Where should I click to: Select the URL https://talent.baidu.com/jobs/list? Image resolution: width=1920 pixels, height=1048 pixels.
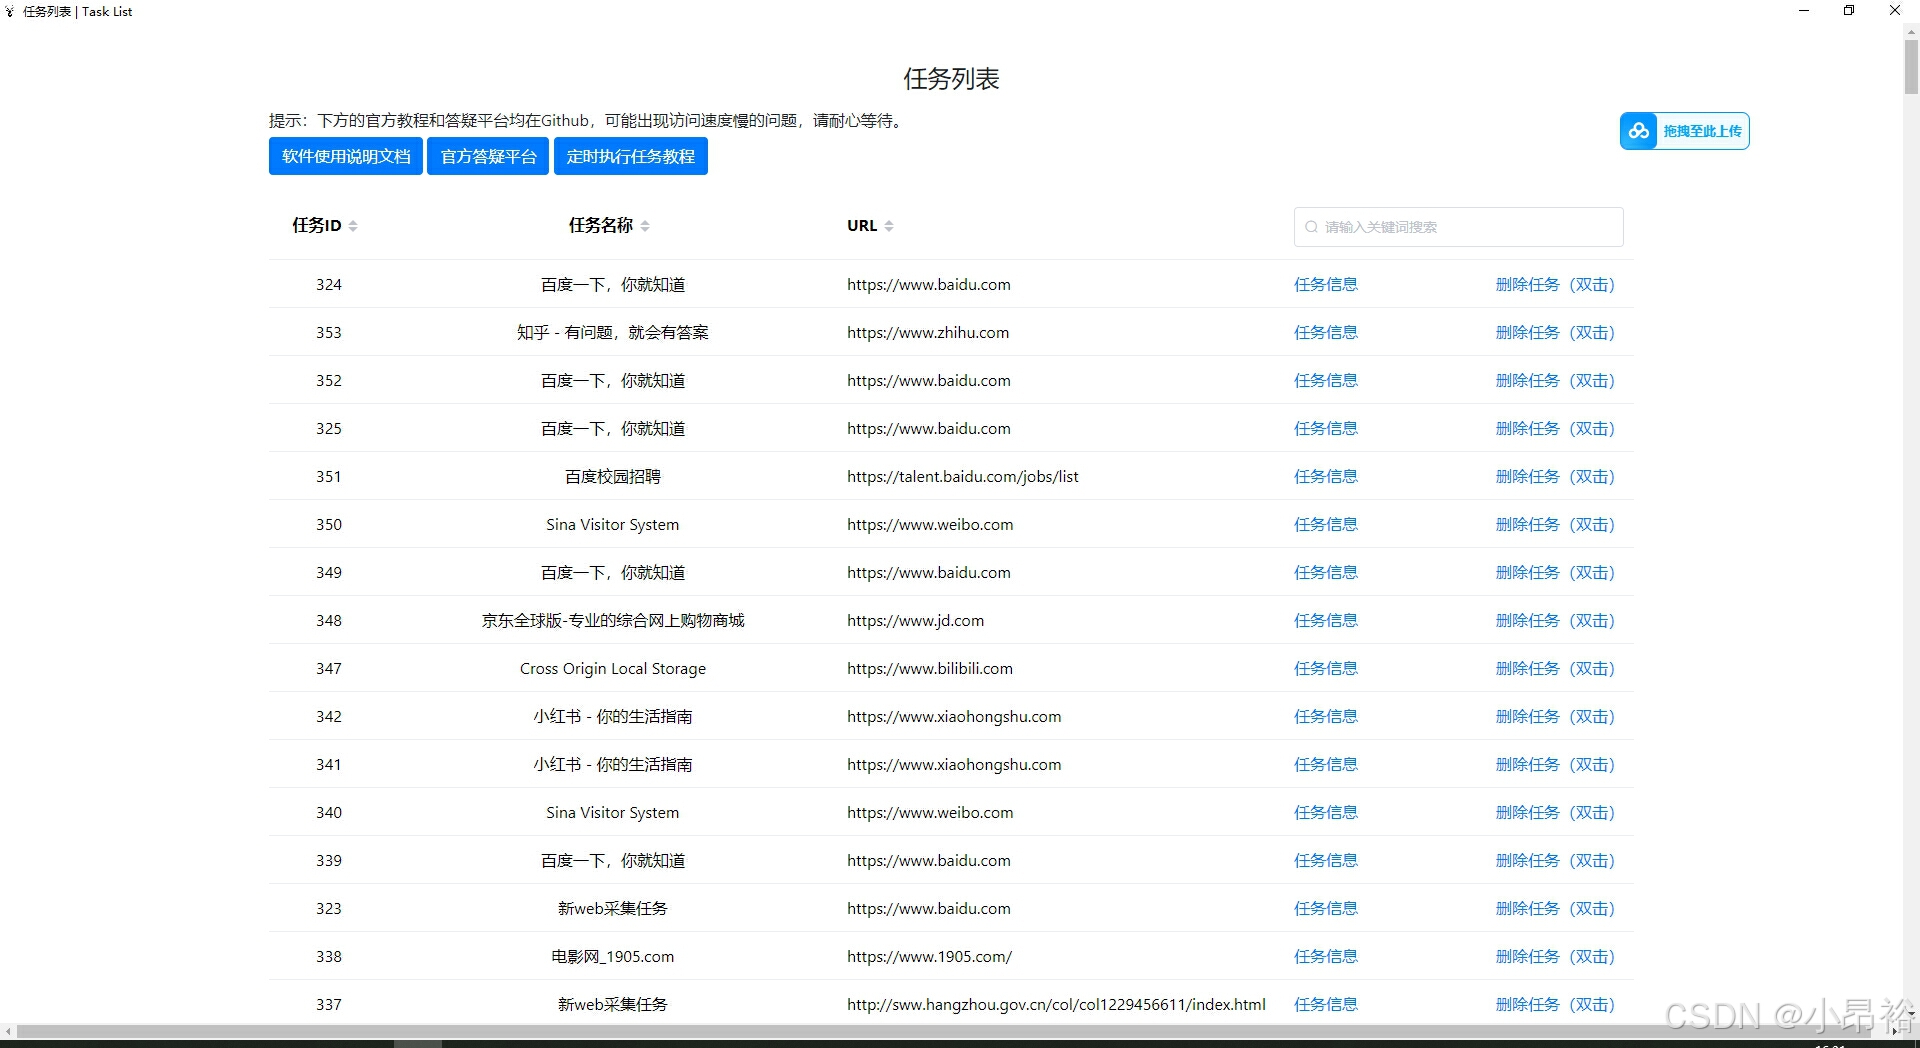click(963, 477)
